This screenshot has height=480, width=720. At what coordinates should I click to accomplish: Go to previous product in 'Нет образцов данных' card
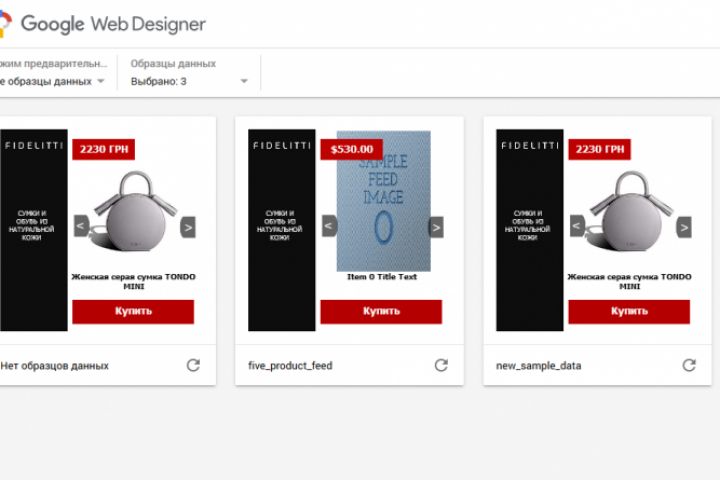coord(81,226)
